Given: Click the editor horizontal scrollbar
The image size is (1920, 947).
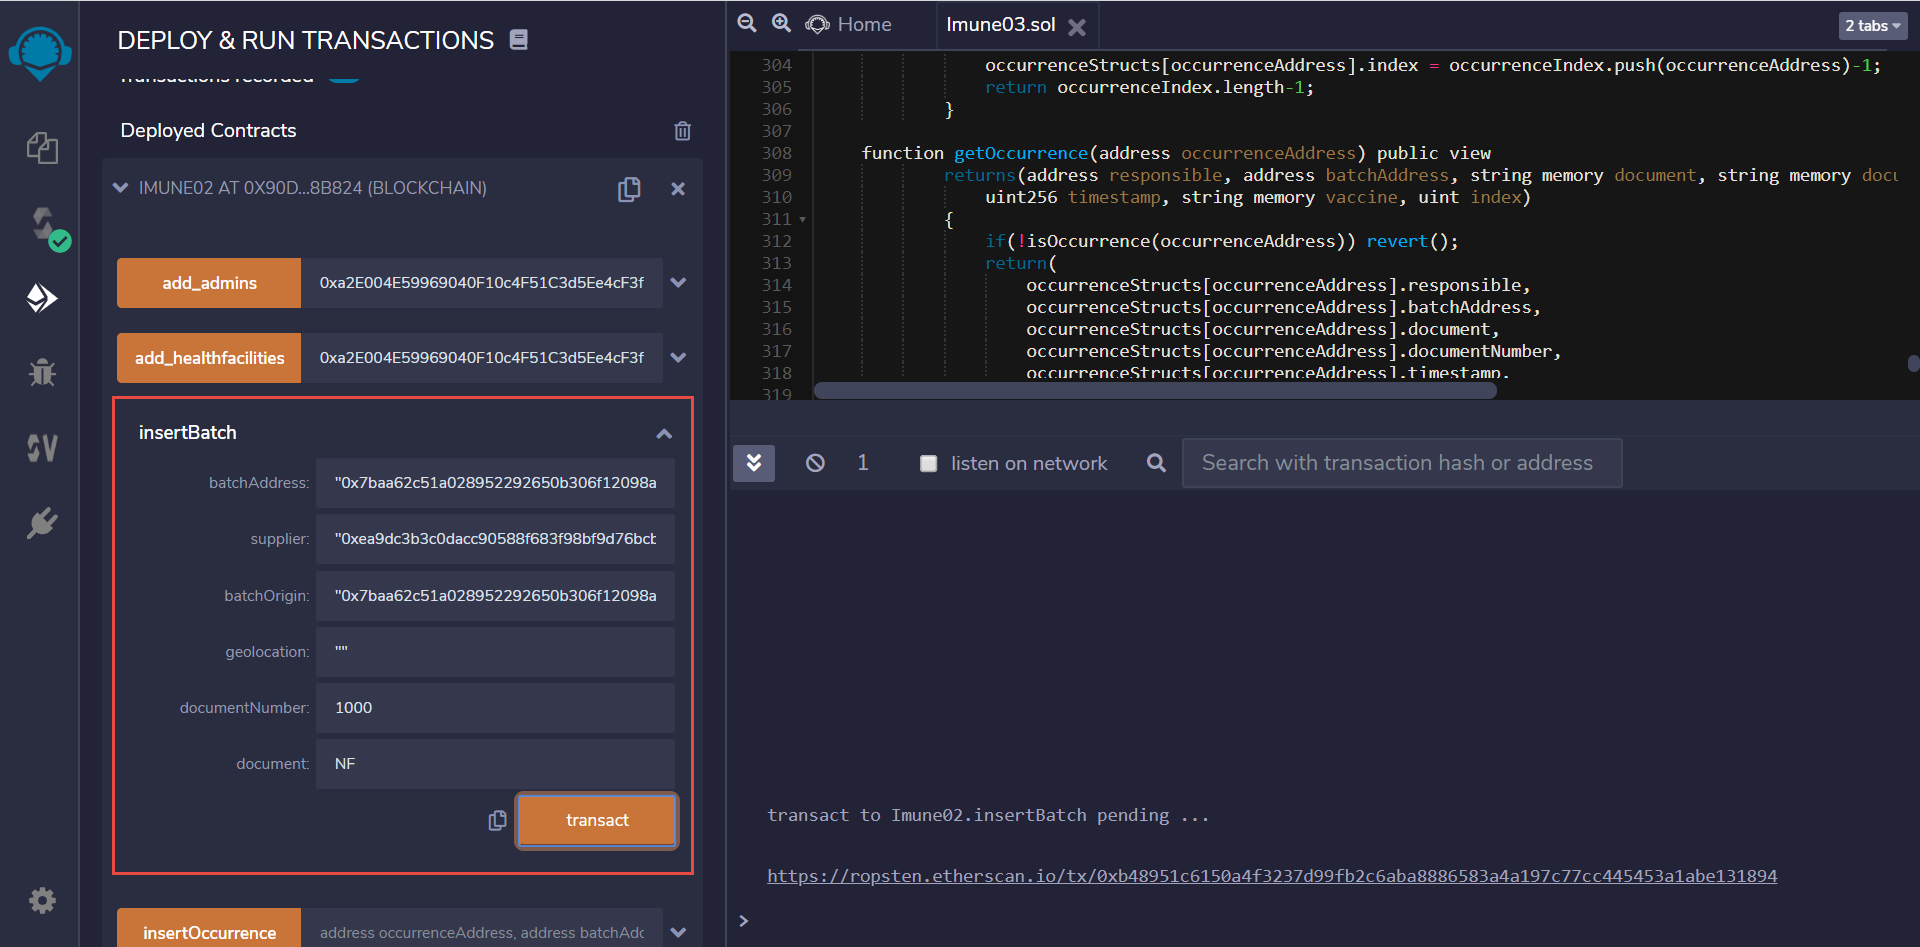Looking at the screenshot, I should [x=1155, y=391].
